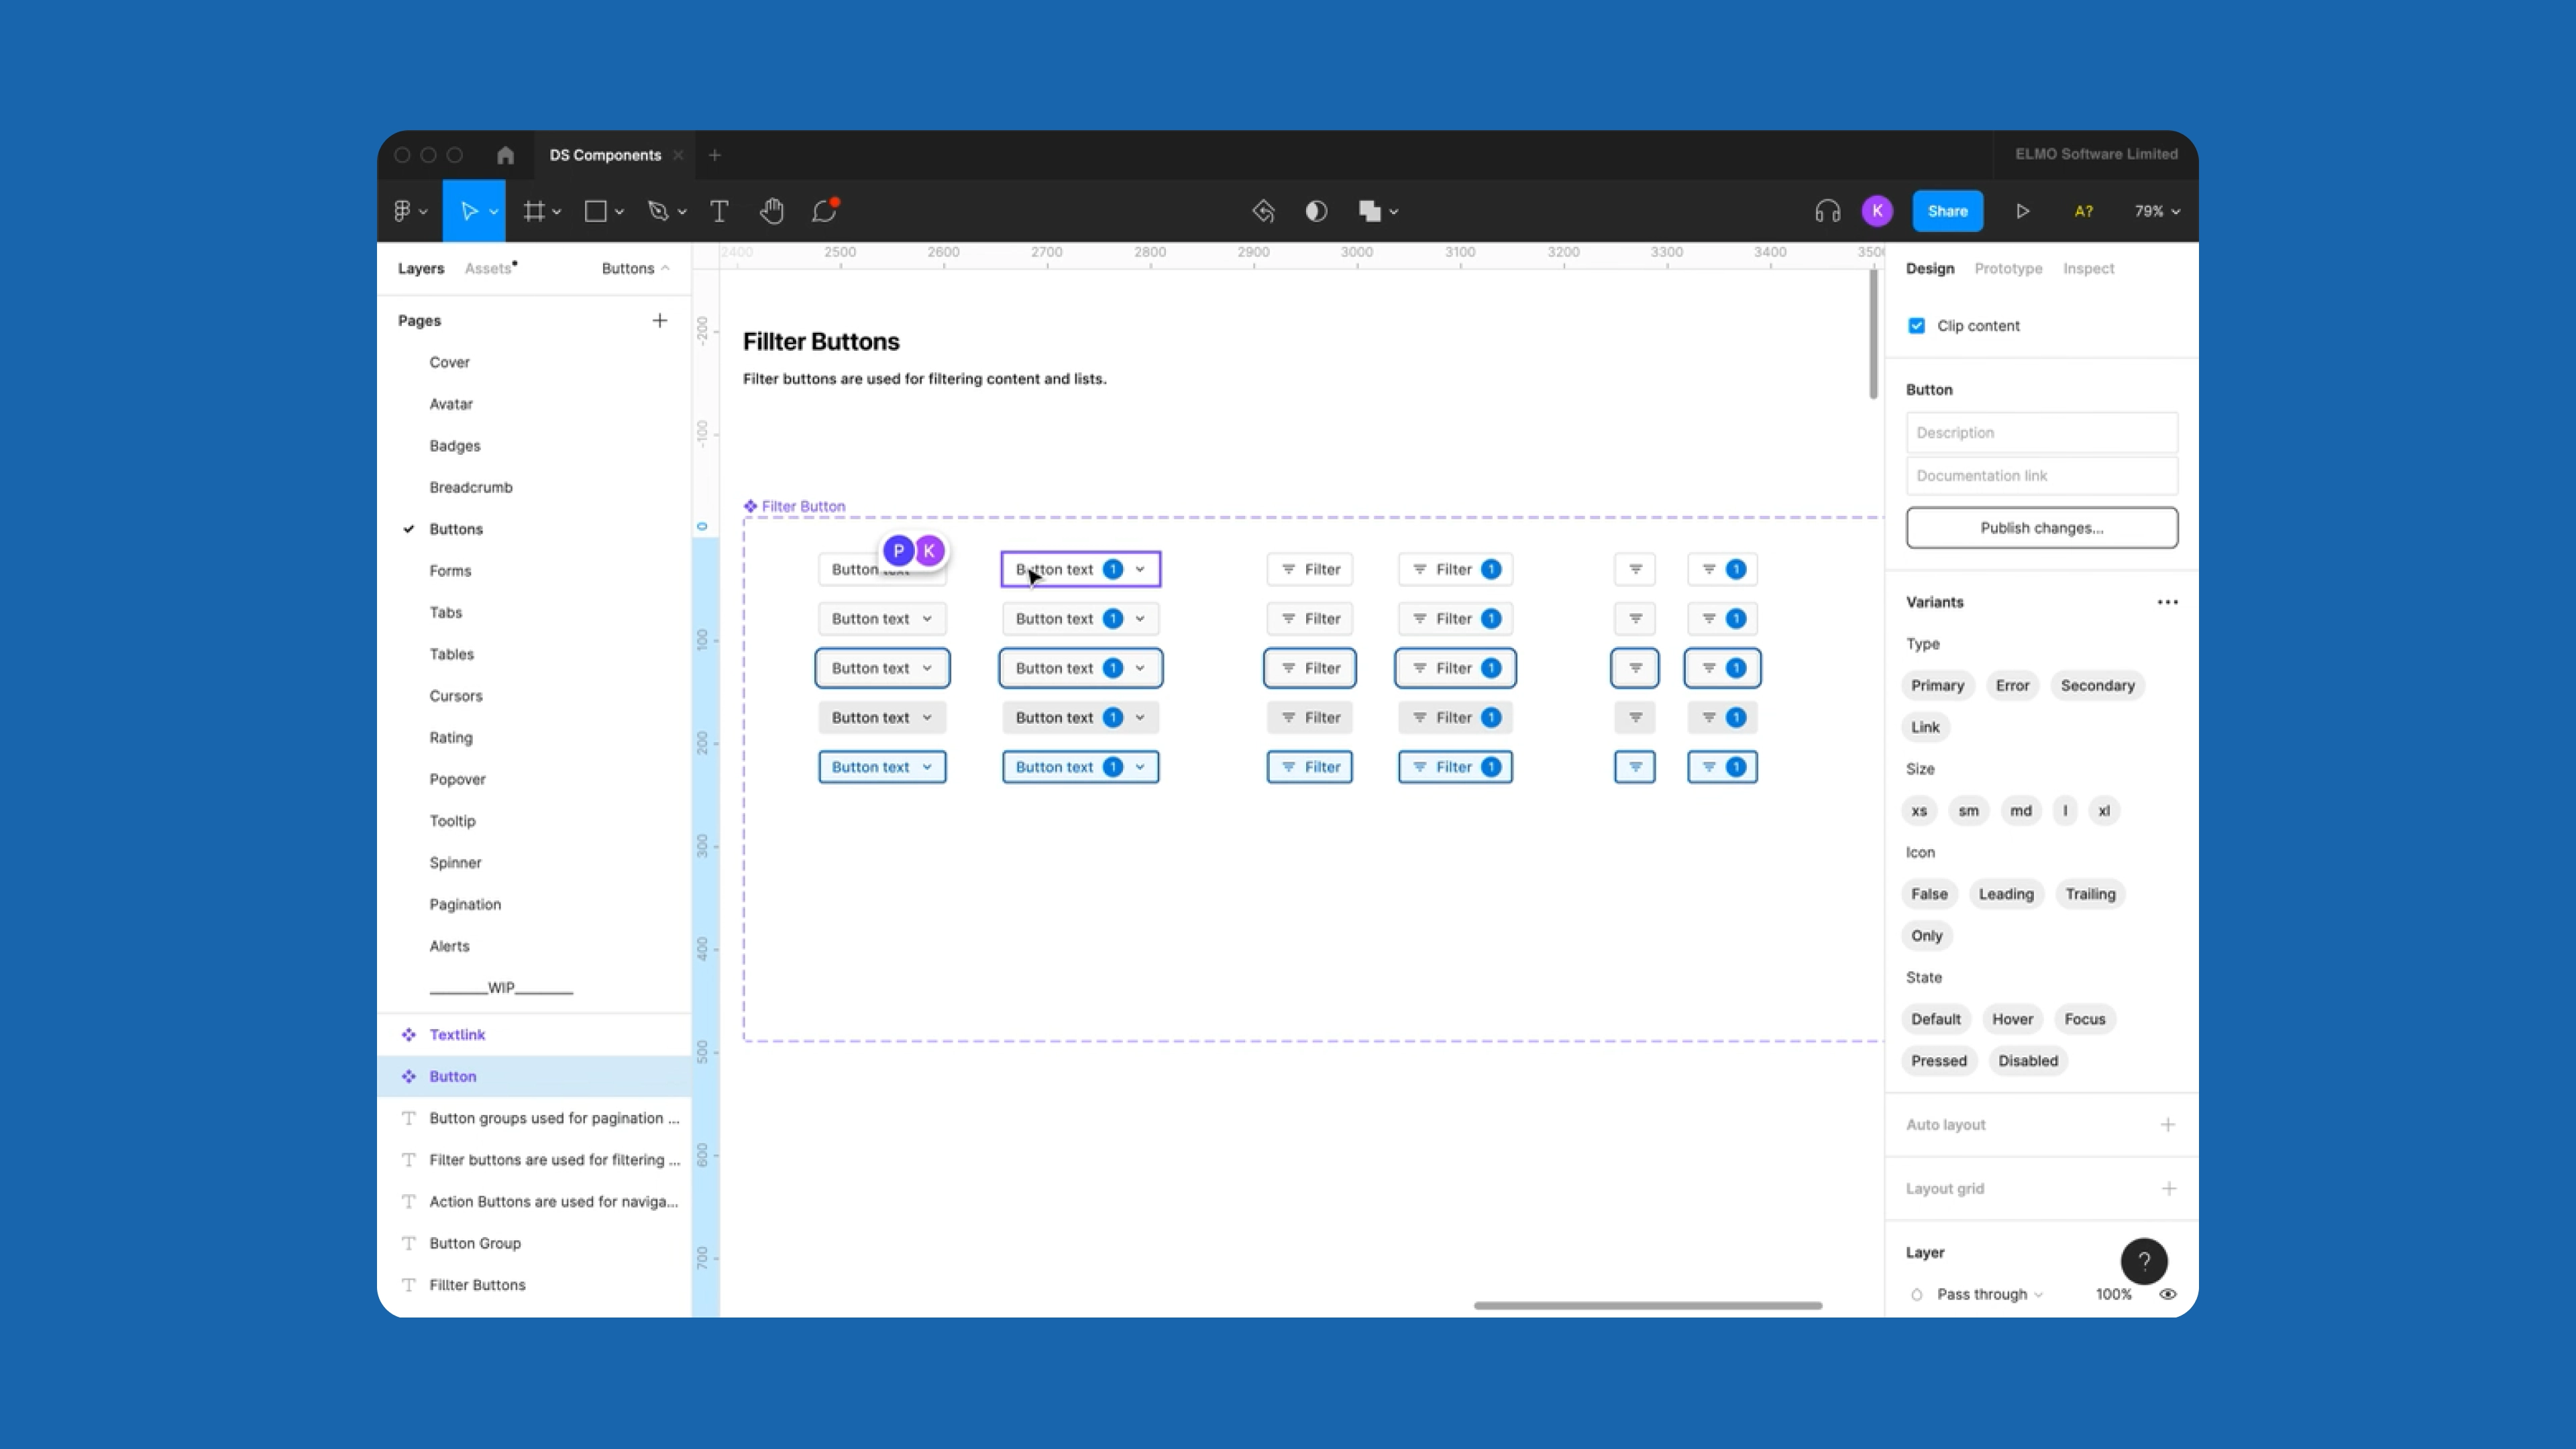
Task: Toggle the Clip content checkbox
Action: [x=1916, y=326]
